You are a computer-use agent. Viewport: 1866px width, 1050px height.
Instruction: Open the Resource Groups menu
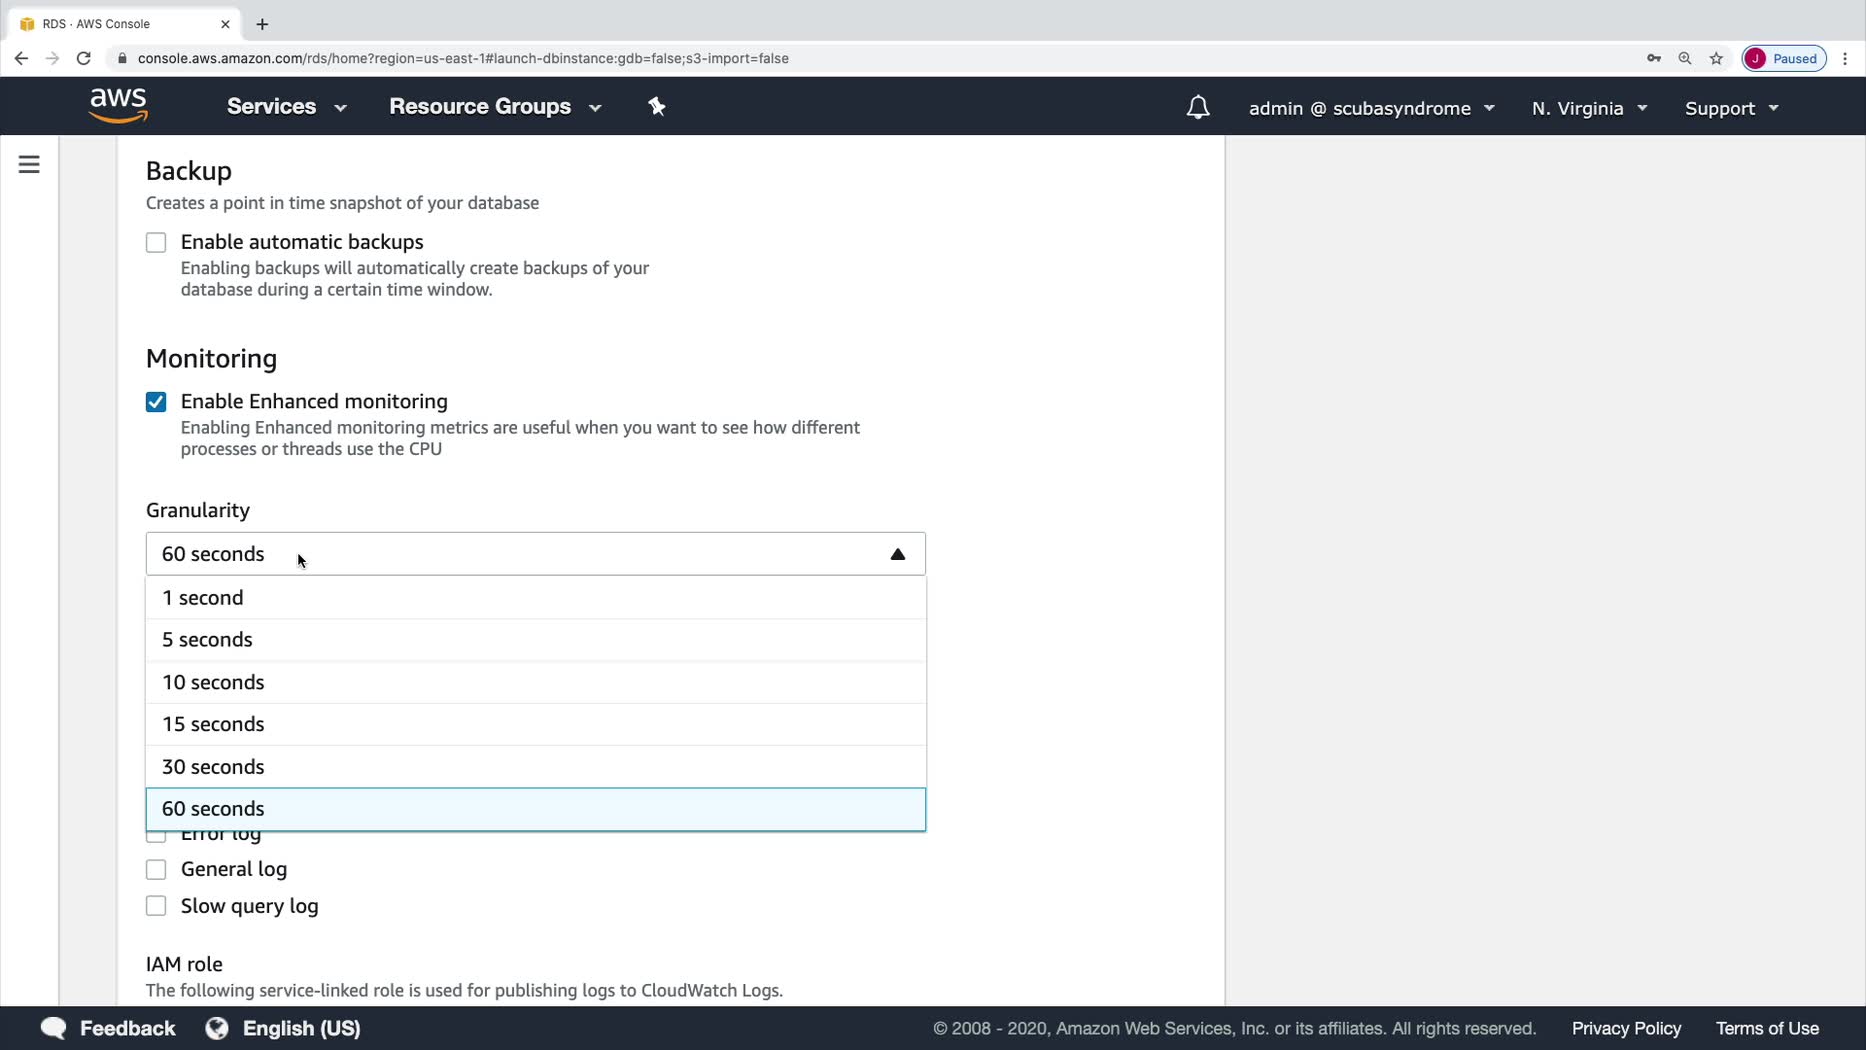click(x=496, y=107)
